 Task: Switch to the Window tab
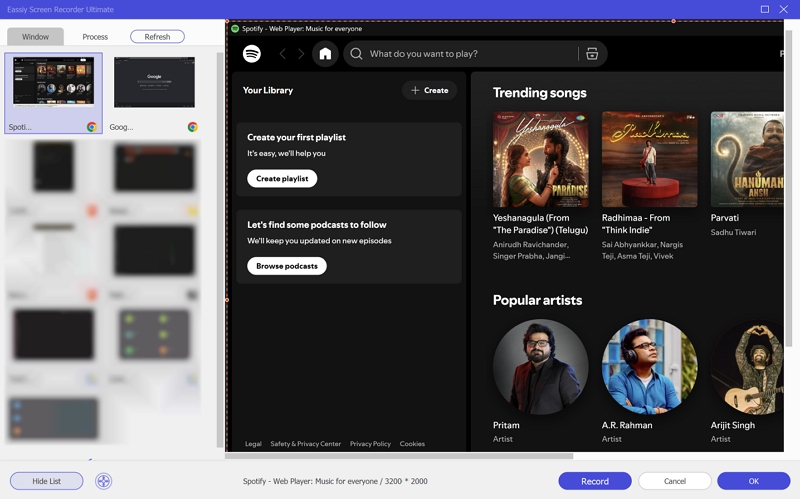pos(35,37)
